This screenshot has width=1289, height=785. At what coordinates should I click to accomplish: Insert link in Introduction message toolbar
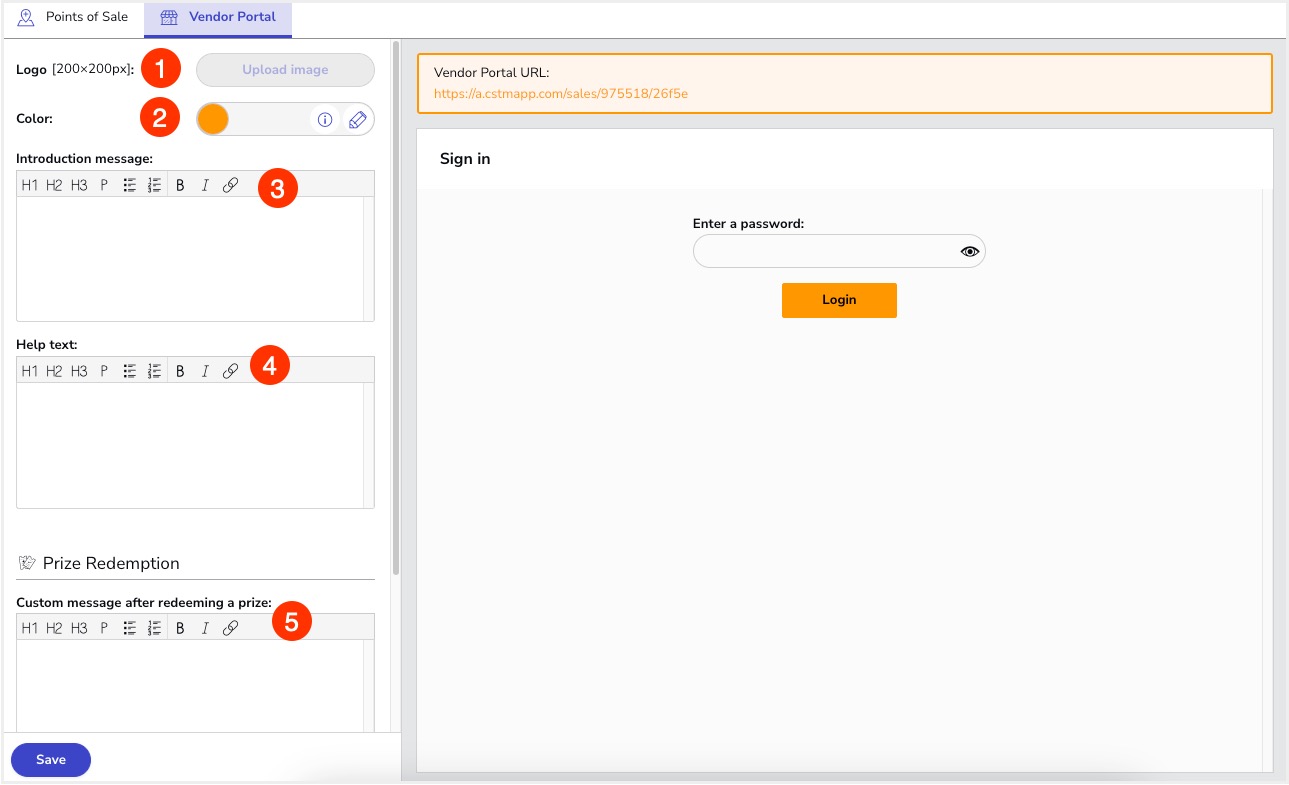pos(230,185)
